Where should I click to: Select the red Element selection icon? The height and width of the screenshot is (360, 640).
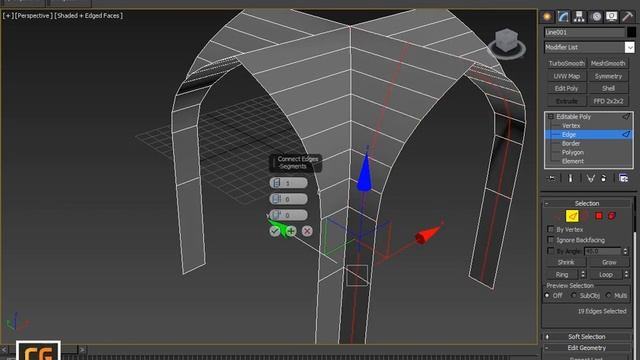(x=612, y=216)
